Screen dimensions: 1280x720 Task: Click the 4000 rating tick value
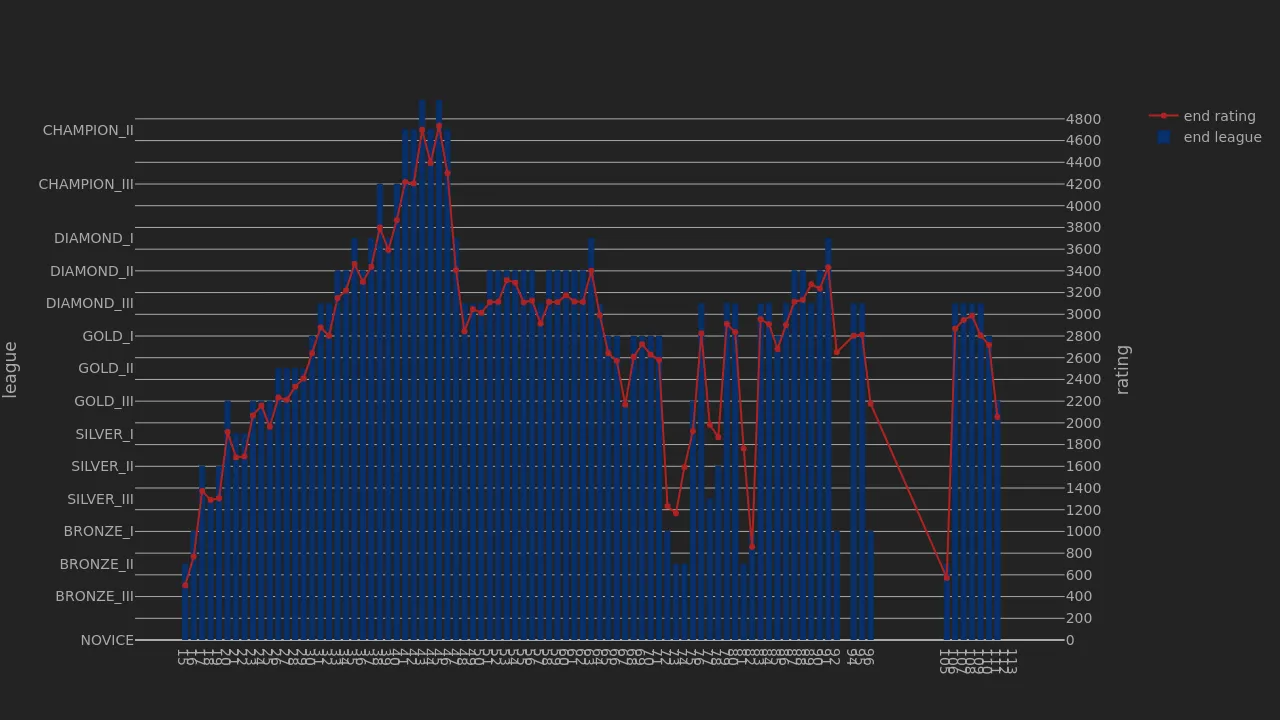point(1084,206)
